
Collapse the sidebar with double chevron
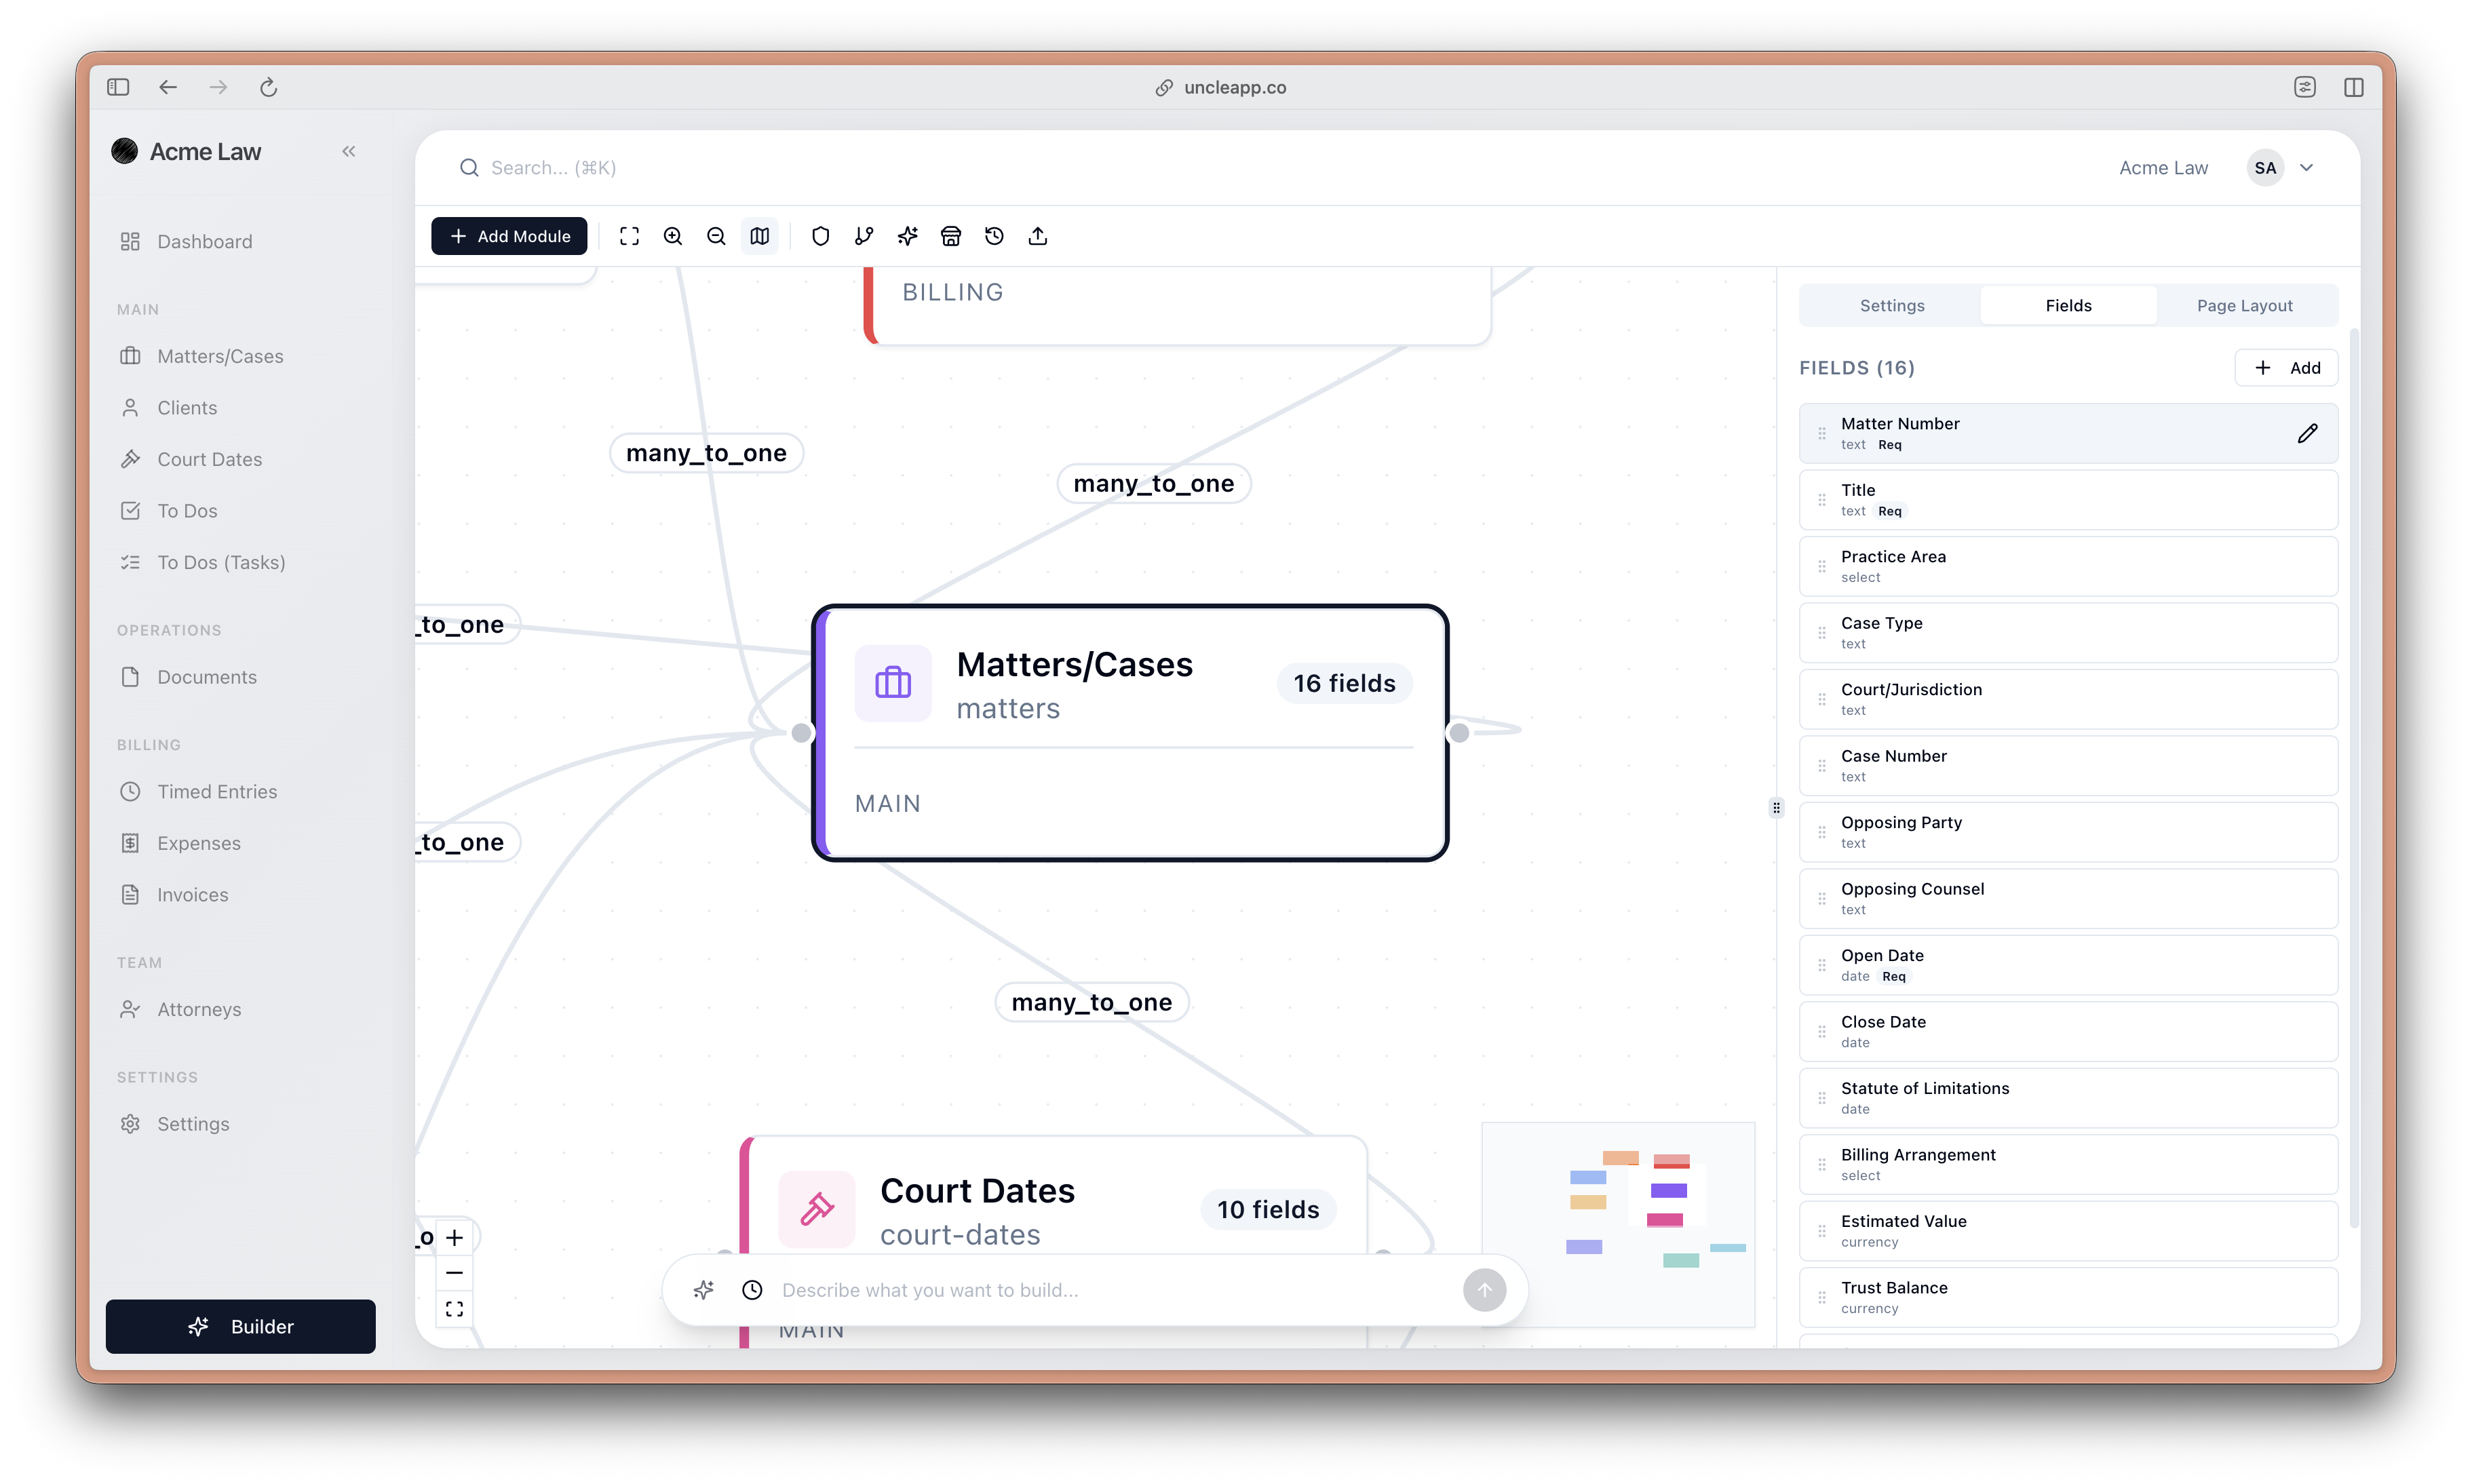click(x=348, y=151)
